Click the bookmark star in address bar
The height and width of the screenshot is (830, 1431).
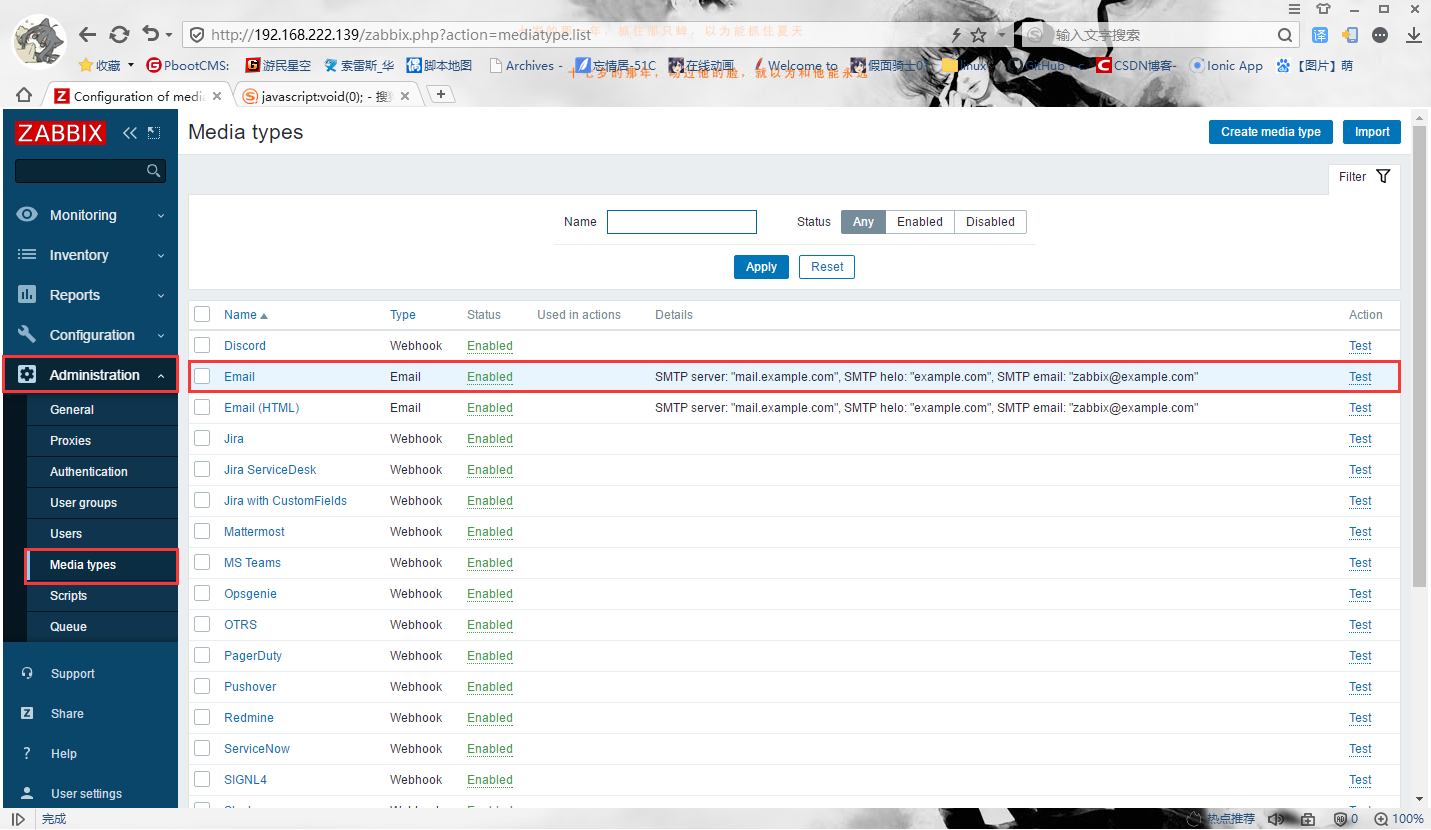(x=978, y=35)
